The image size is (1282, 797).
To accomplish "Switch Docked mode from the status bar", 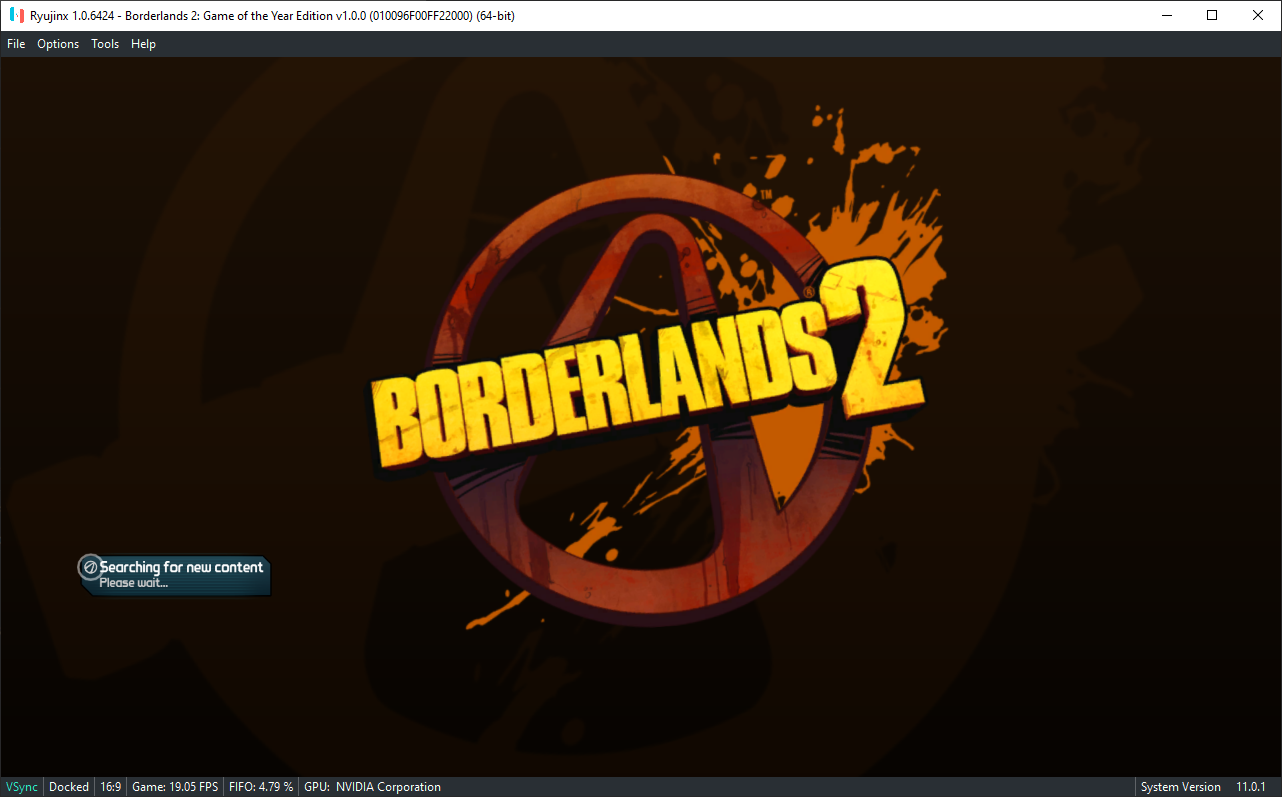I will pos(68,787).
